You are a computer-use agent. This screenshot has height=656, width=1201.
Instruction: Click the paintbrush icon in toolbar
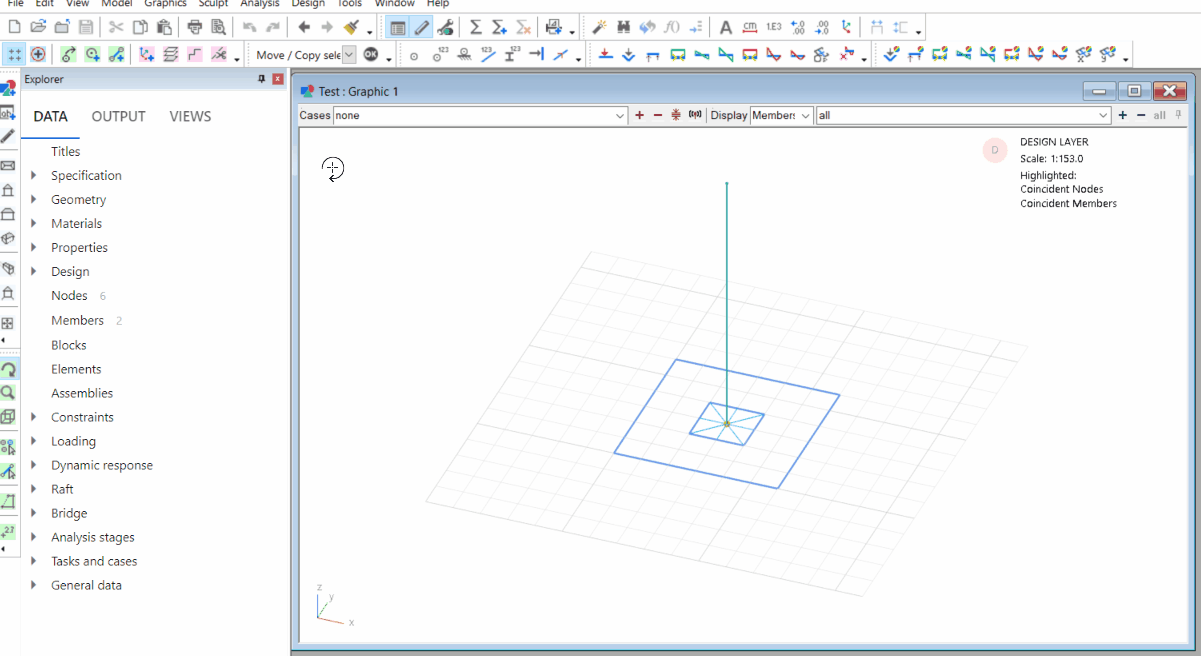(351, 27)
